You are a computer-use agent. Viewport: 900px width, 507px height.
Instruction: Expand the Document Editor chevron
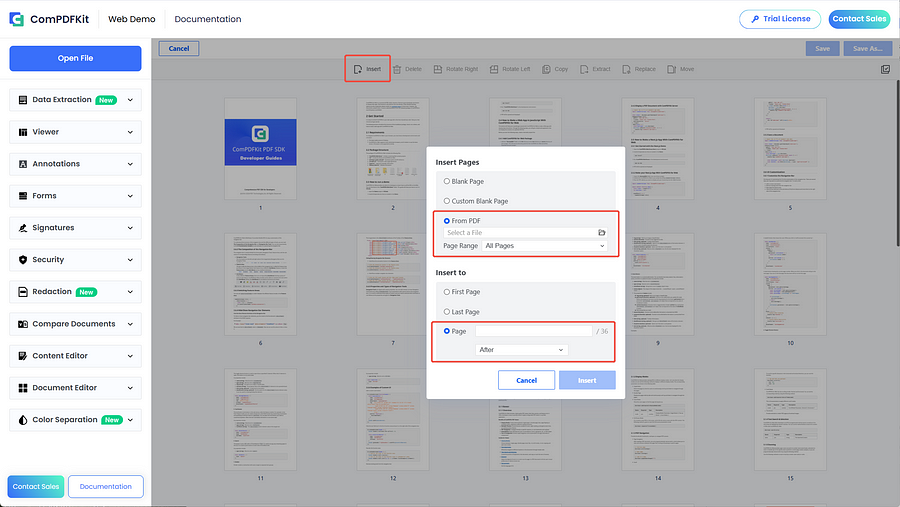tap(130, 388)
